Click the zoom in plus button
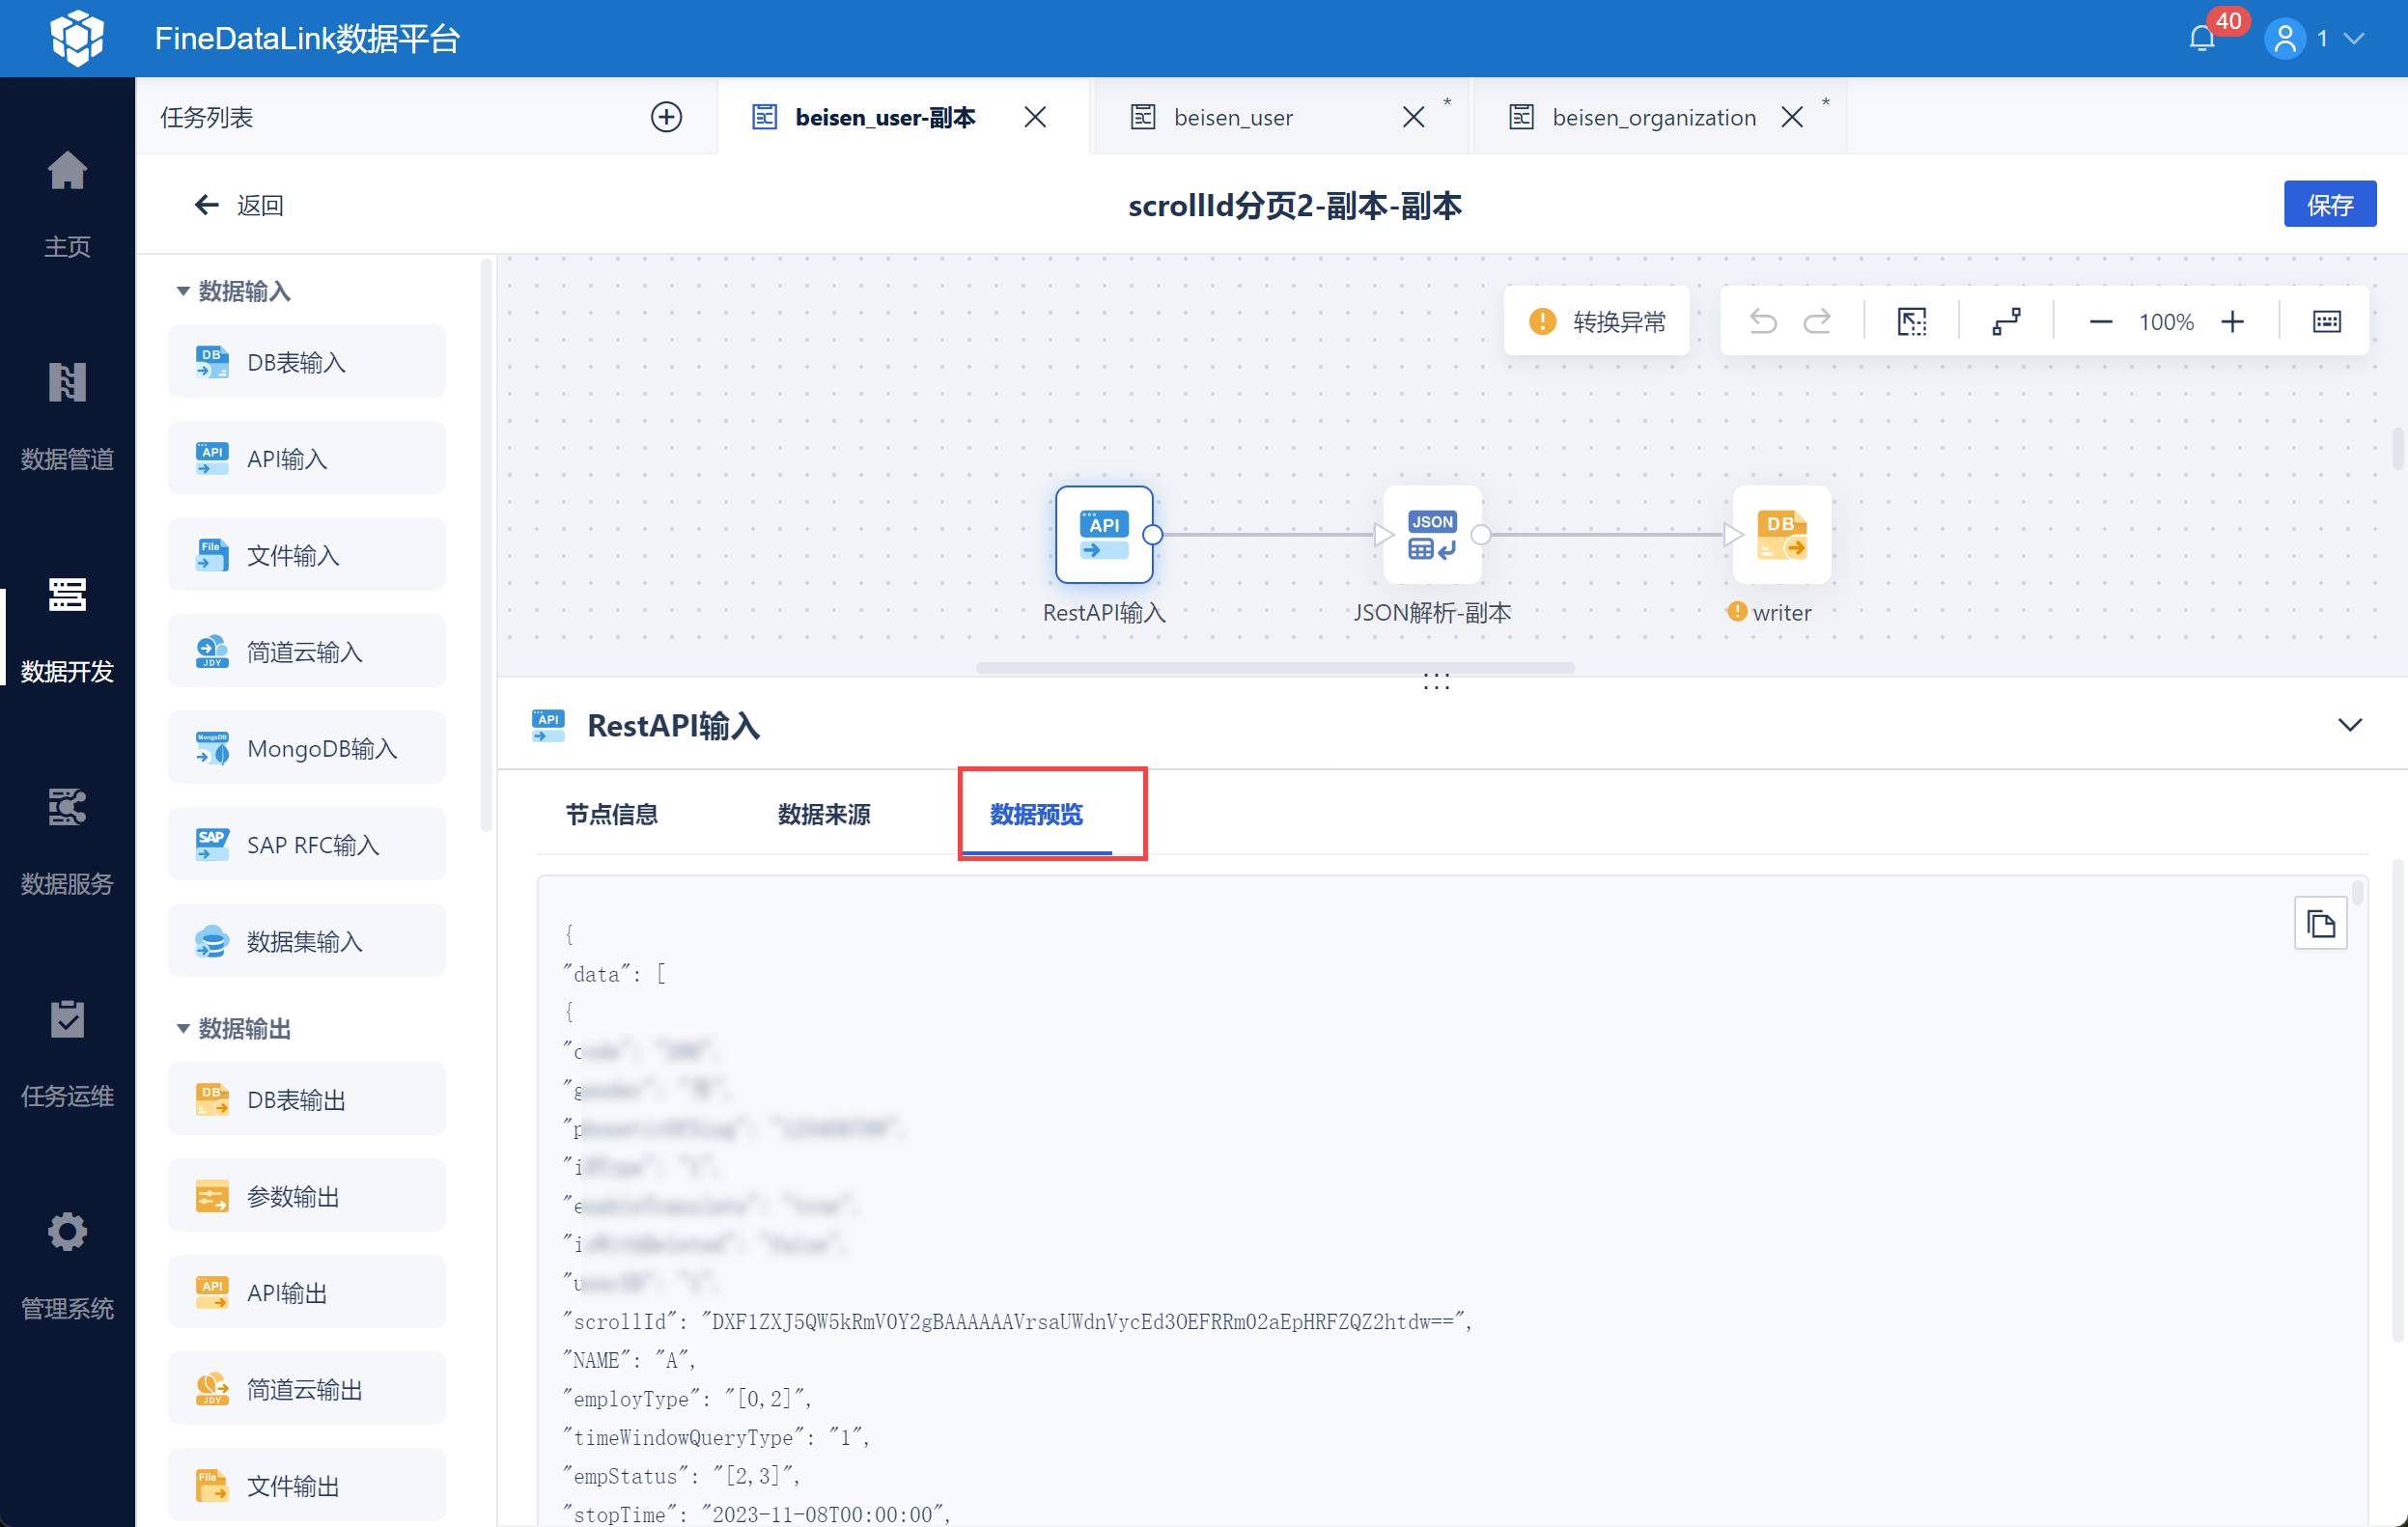This screenshot has height=1527, width=2408. 2232,321
